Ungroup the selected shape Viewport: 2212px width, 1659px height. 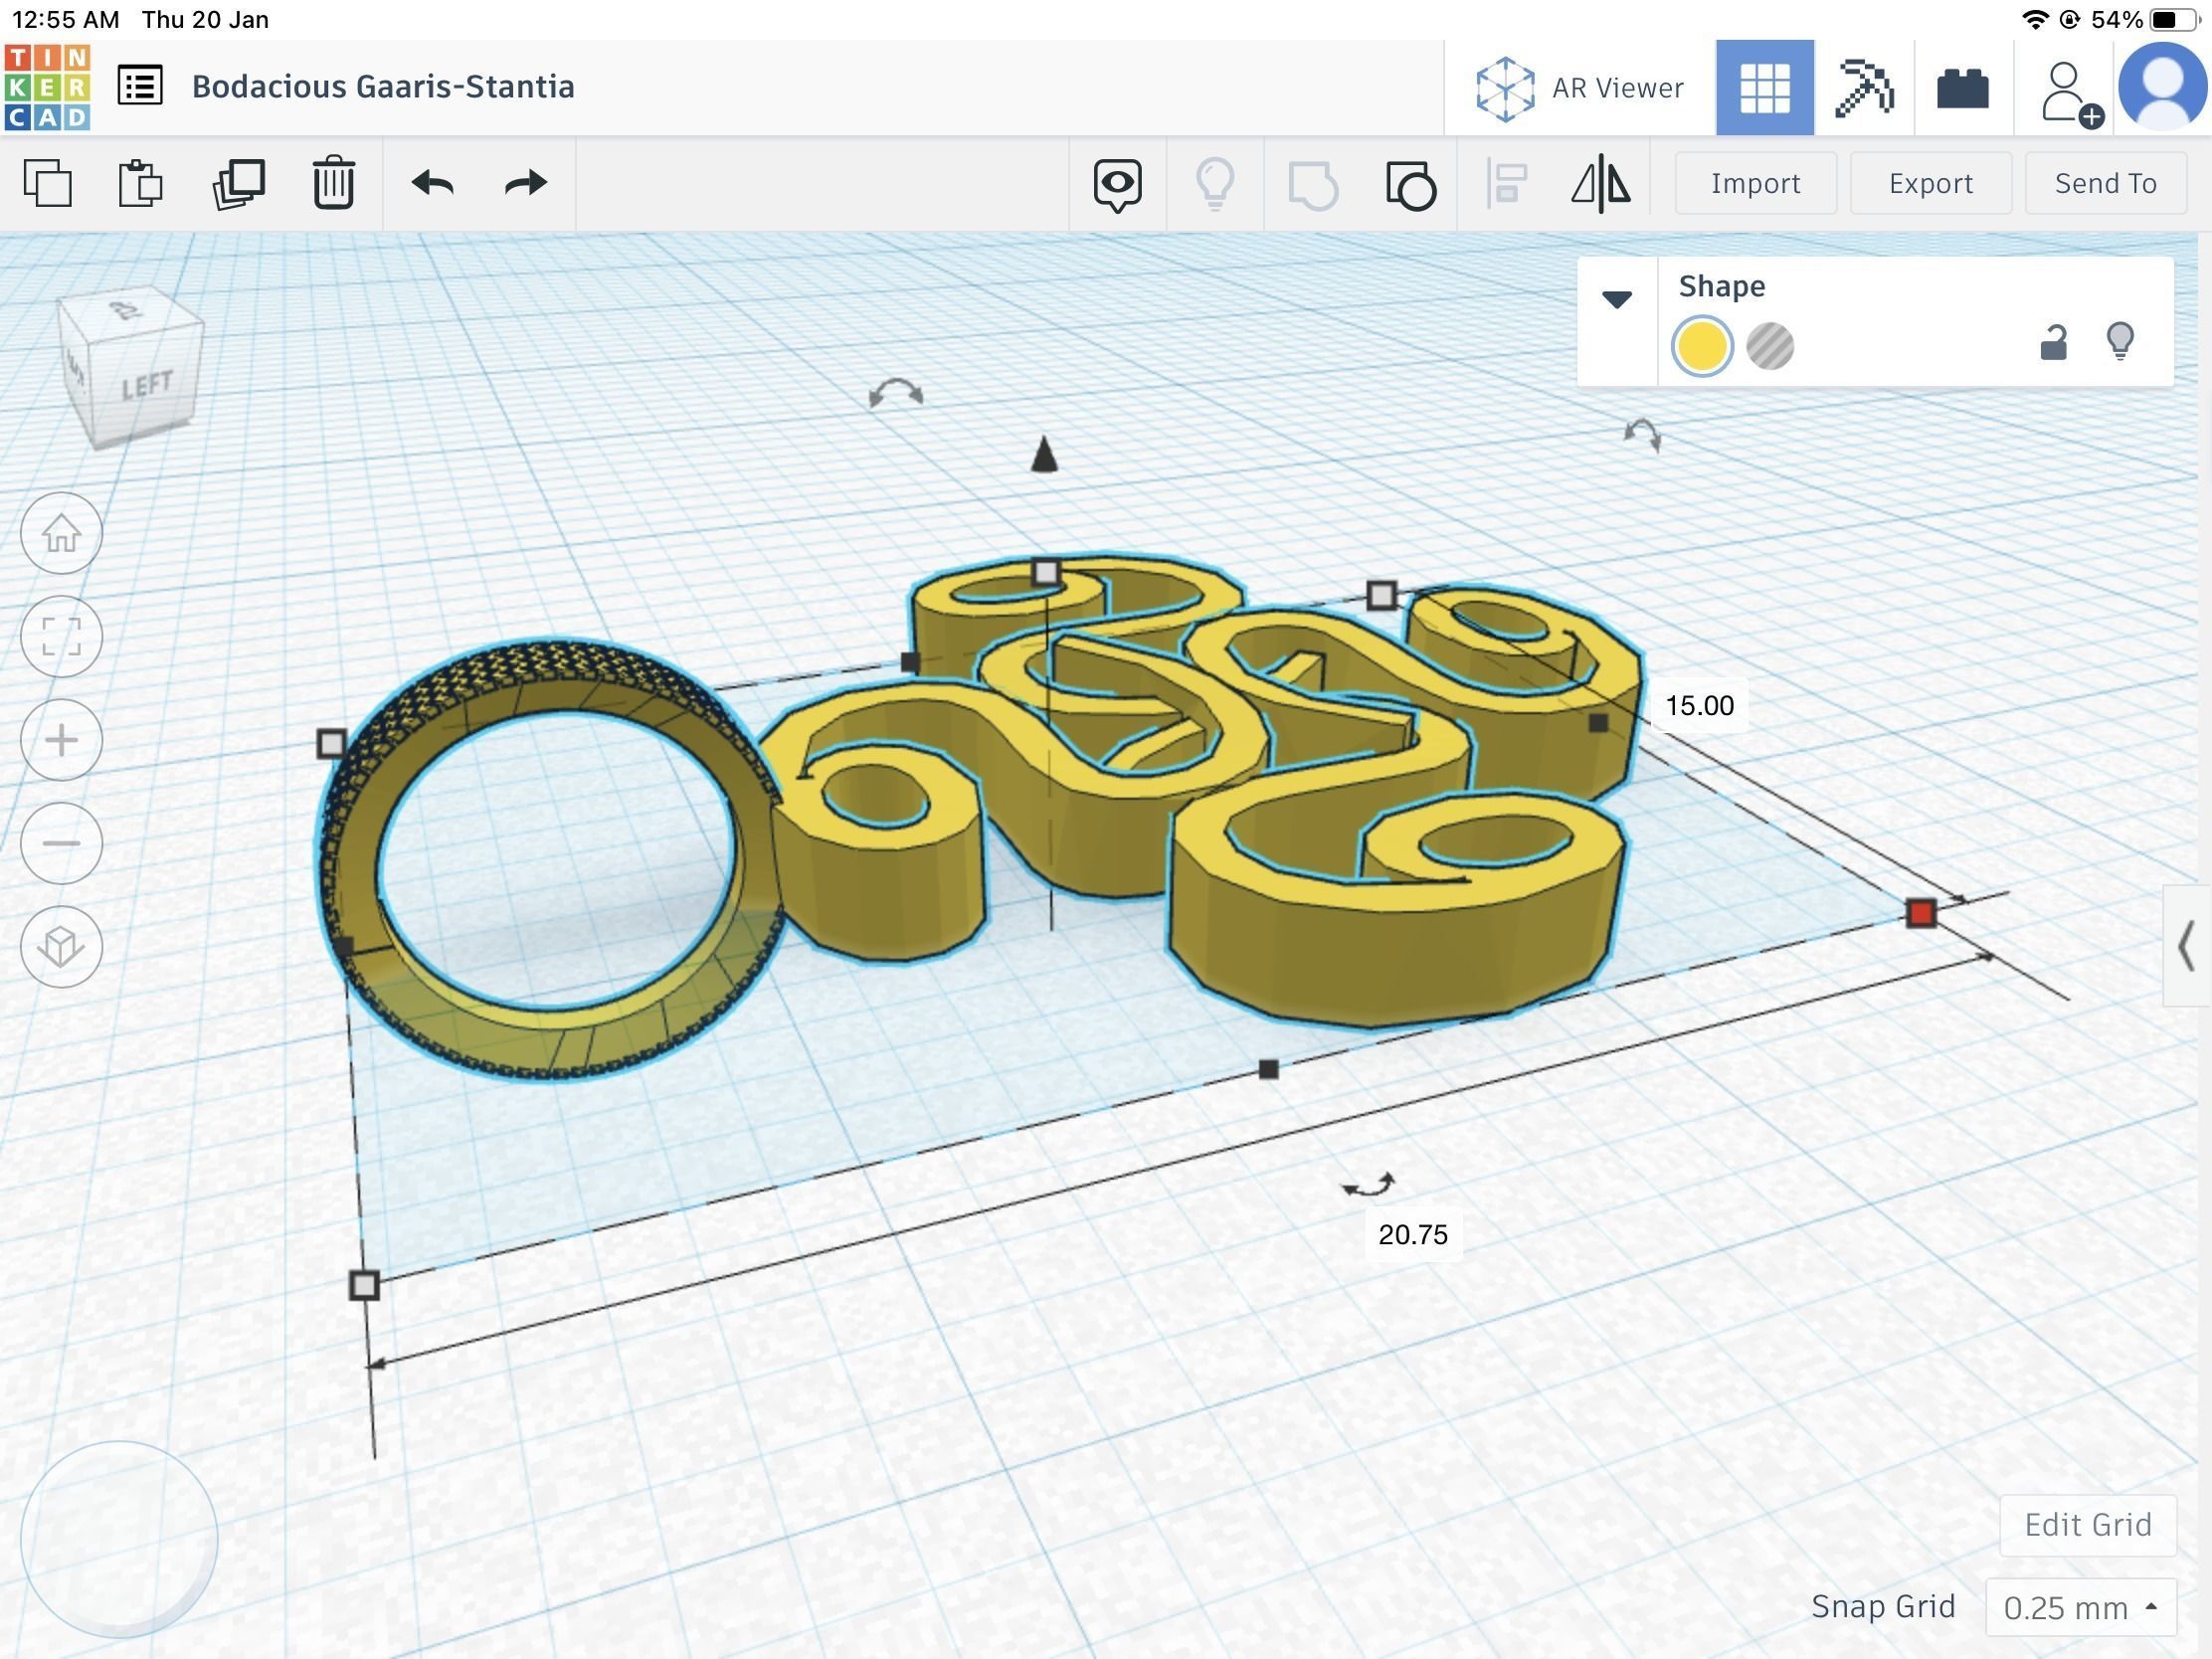pyautogui.click(x=1411, y=184)
